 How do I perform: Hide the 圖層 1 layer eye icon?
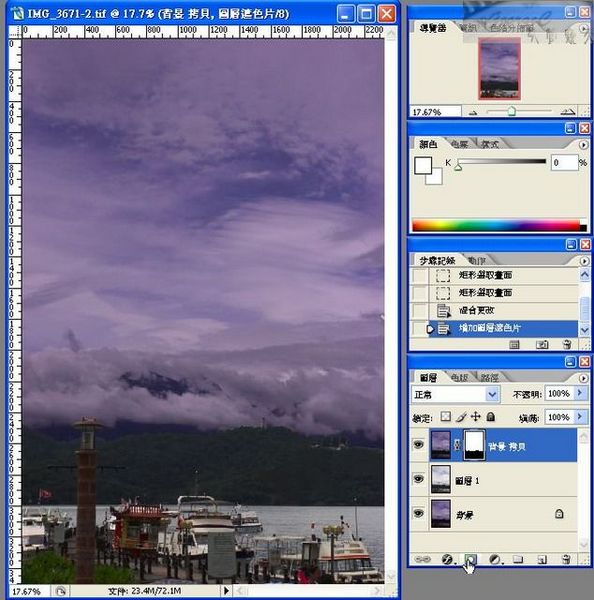point(418,478)
